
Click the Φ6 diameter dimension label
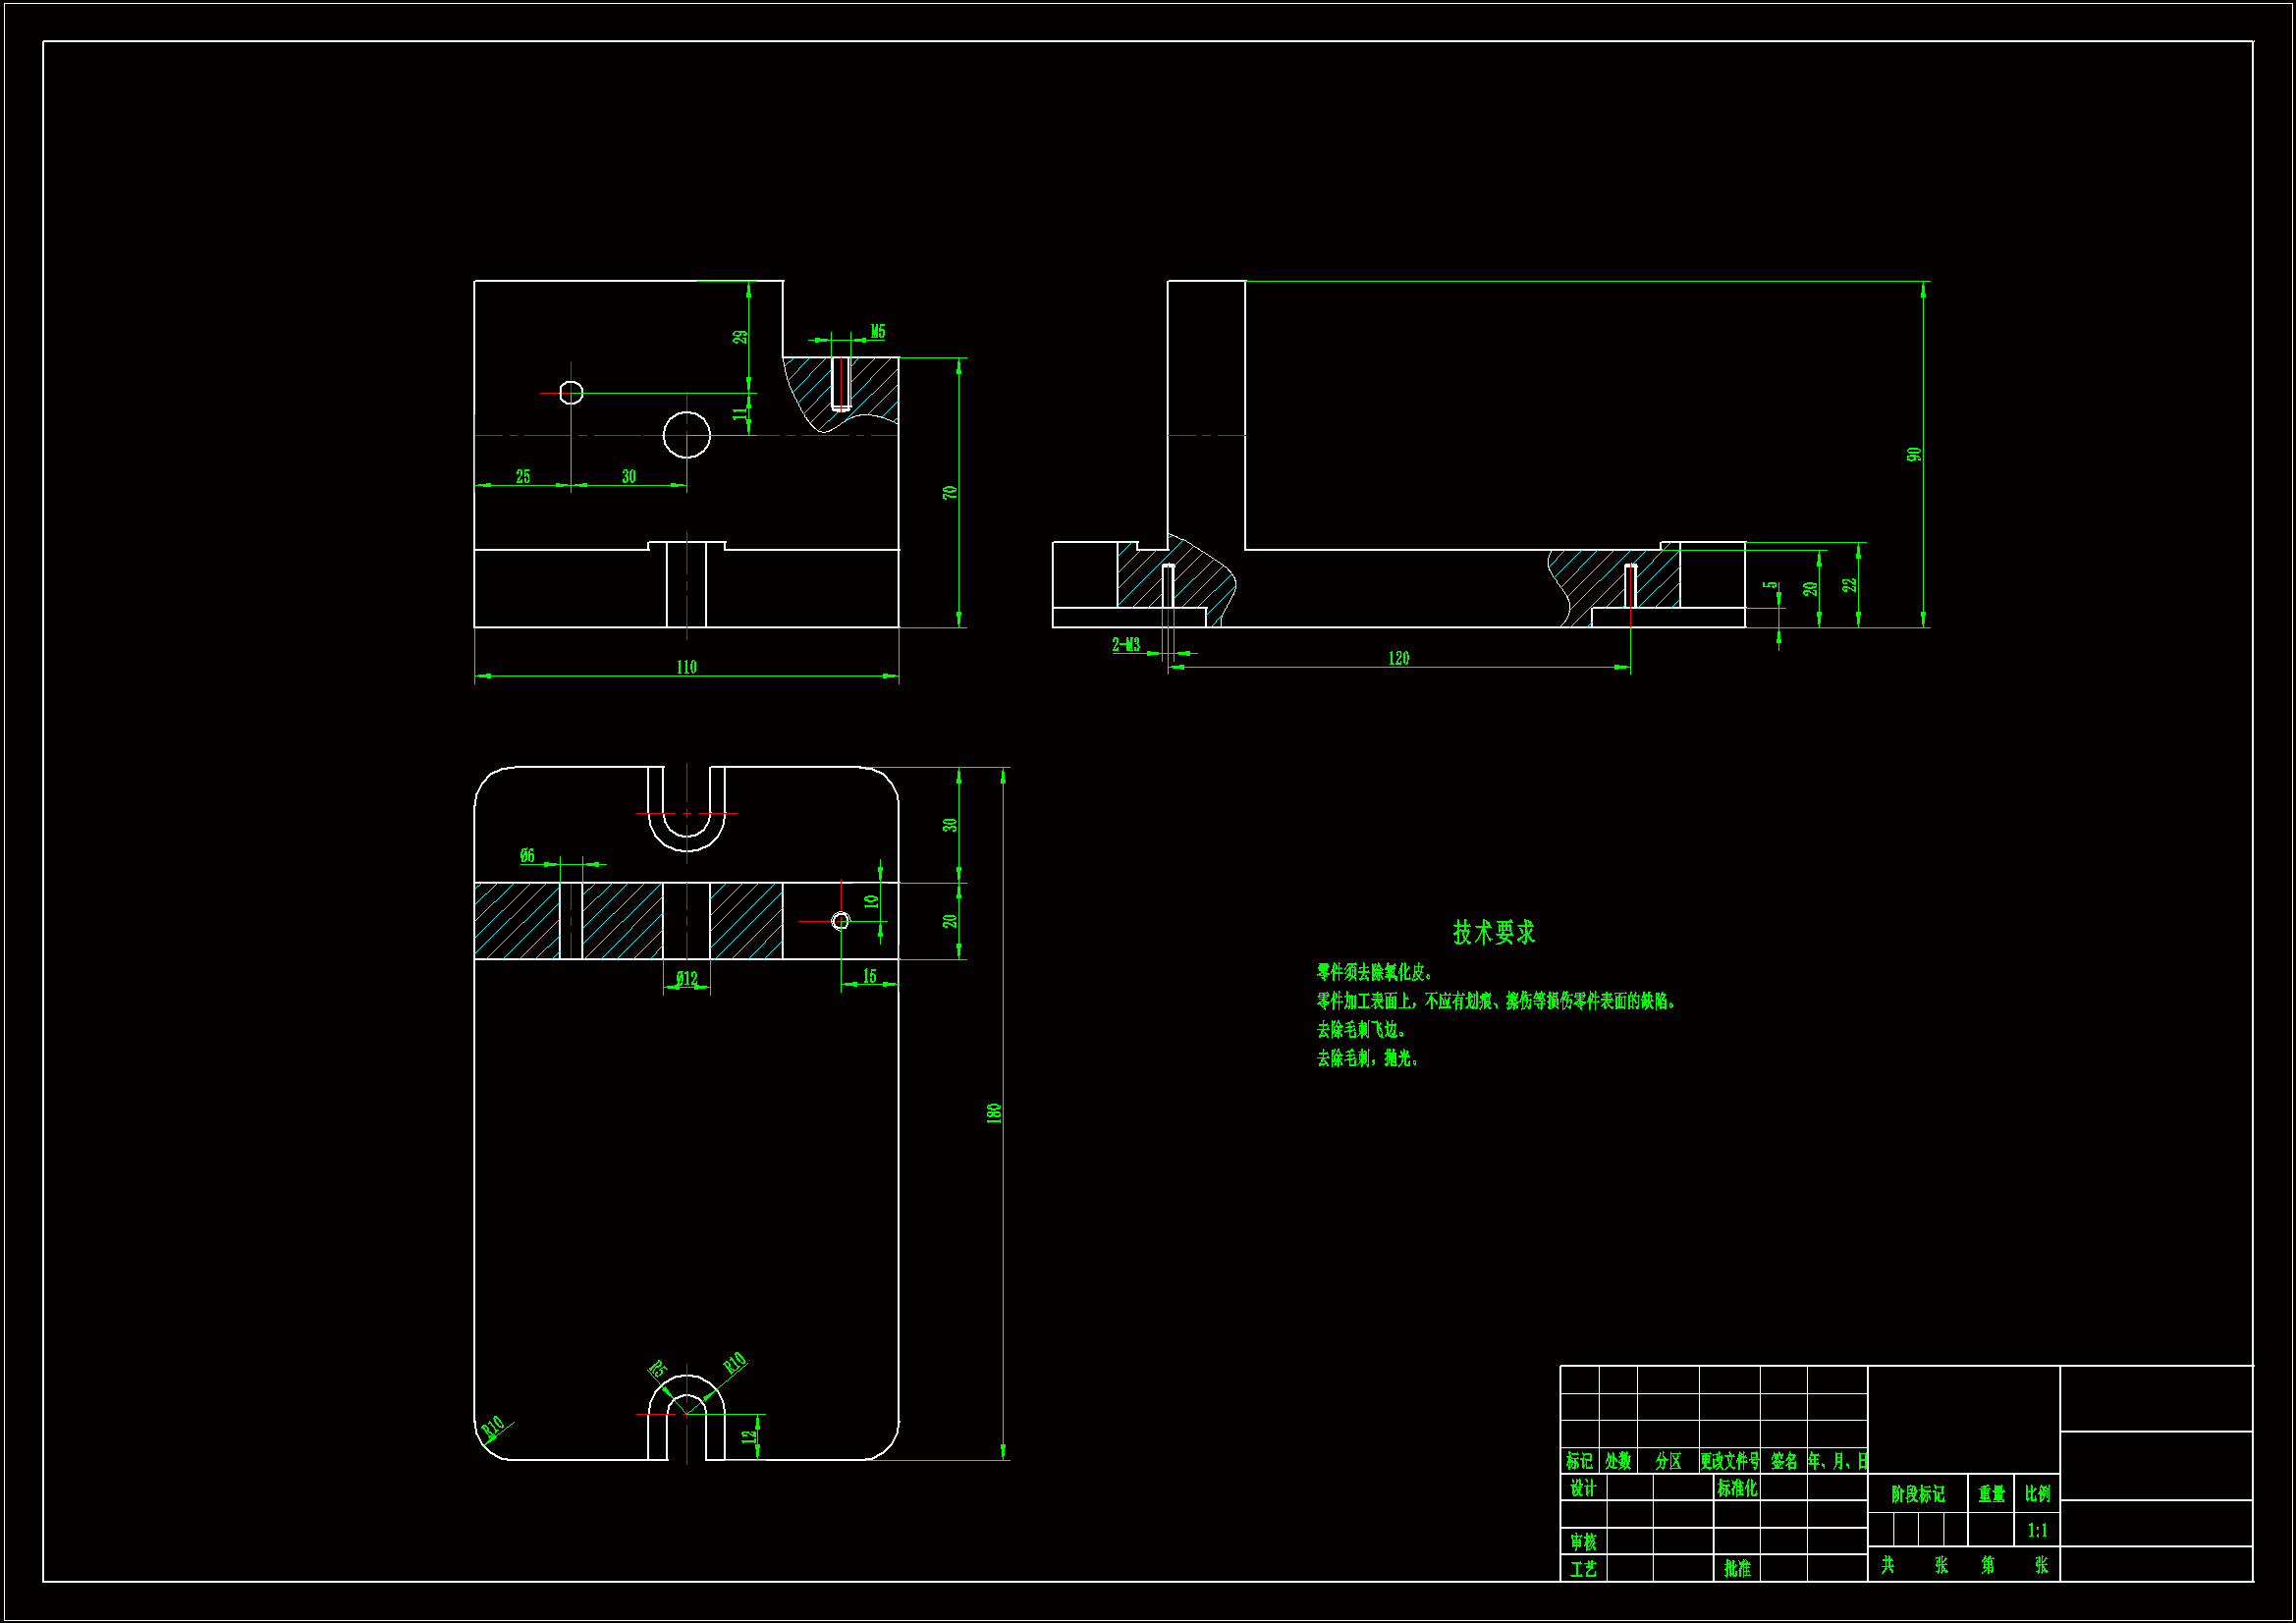(x=527, y=855)
